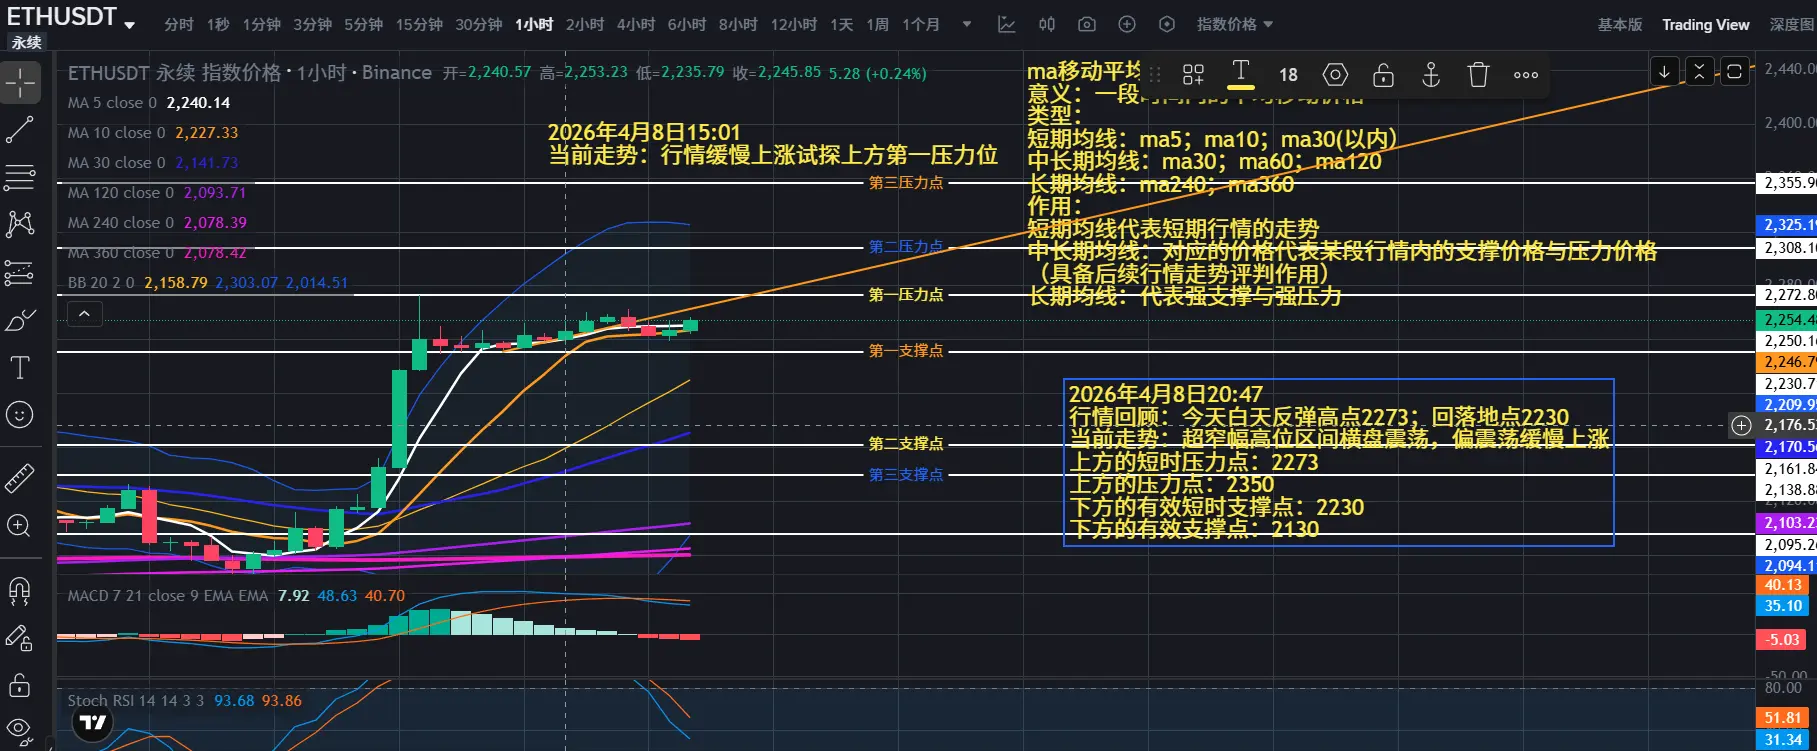
Task: Delete the selected drawing with trash icon
Action: point(1478,74)
